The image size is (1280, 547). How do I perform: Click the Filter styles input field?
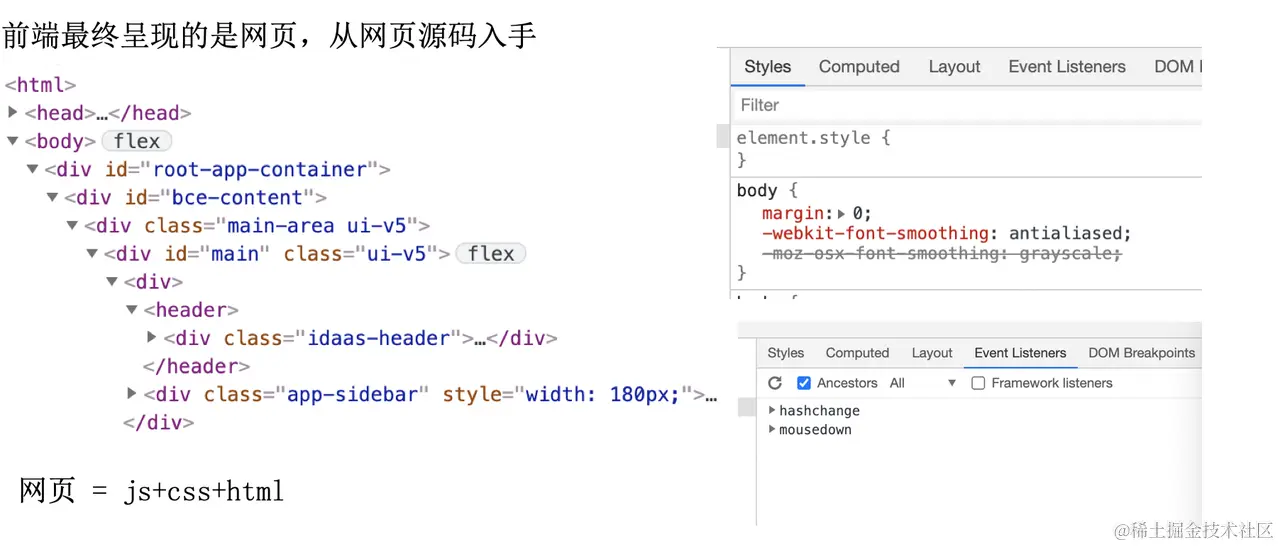coord(965,105)
